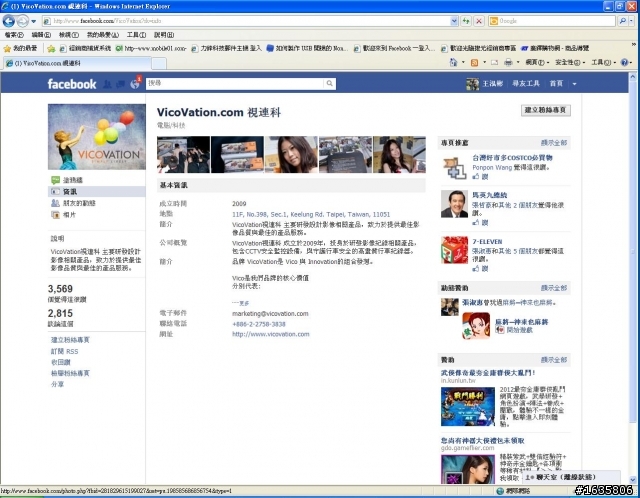Click the blank New Tab button

point(159,63)
